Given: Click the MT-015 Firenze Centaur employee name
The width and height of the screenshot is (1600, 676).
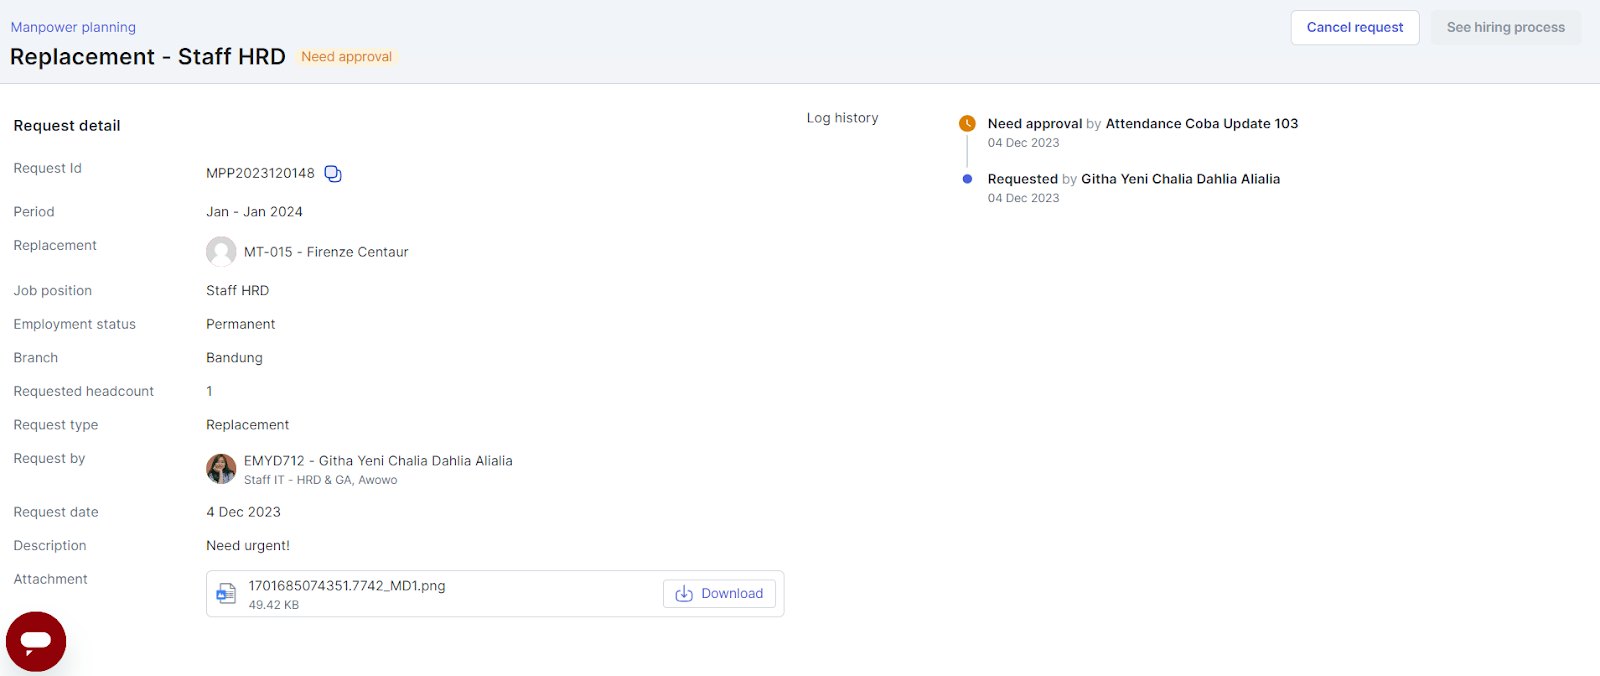Looking at the screenshot, I should pyautogui.click(x=326, y=252).
